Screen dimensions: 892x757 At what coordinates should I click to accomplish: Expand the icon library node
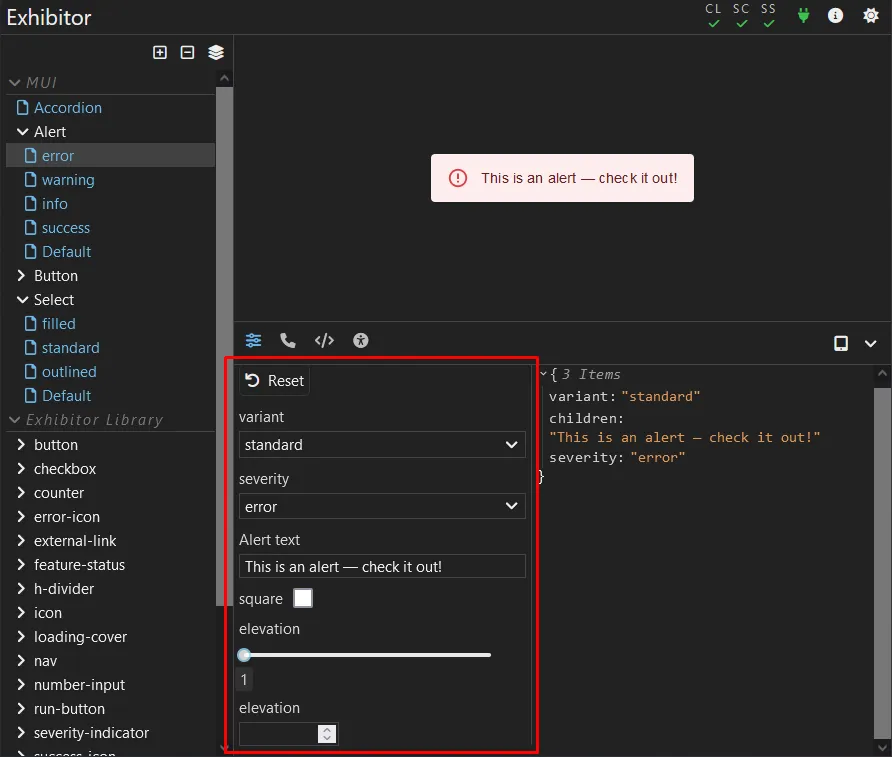(22, 613)
